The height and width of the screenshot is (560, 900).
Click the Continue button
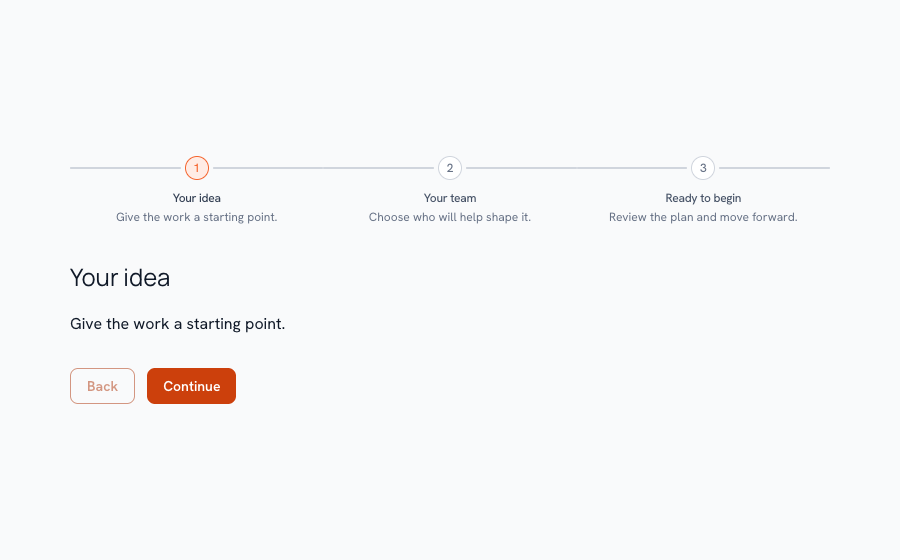(191, 386)
